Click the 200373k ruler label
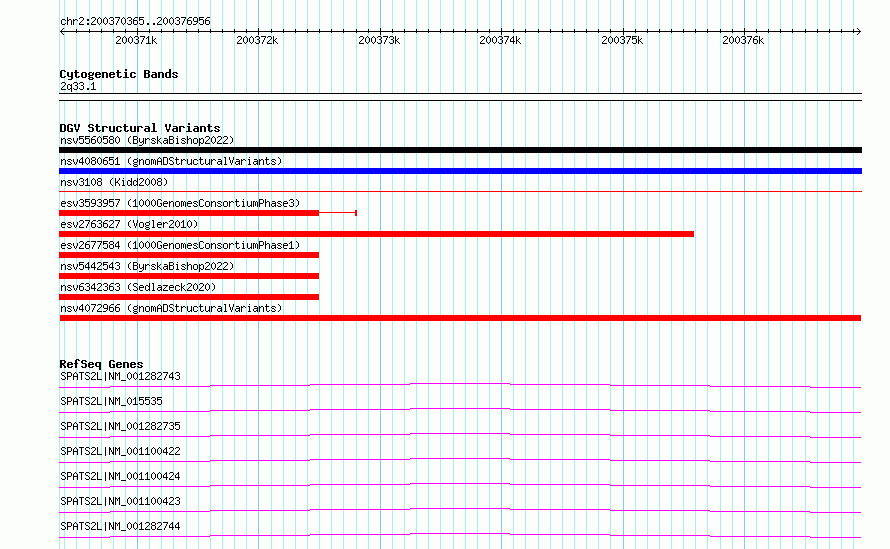890x549 pixels. (379, 40)
